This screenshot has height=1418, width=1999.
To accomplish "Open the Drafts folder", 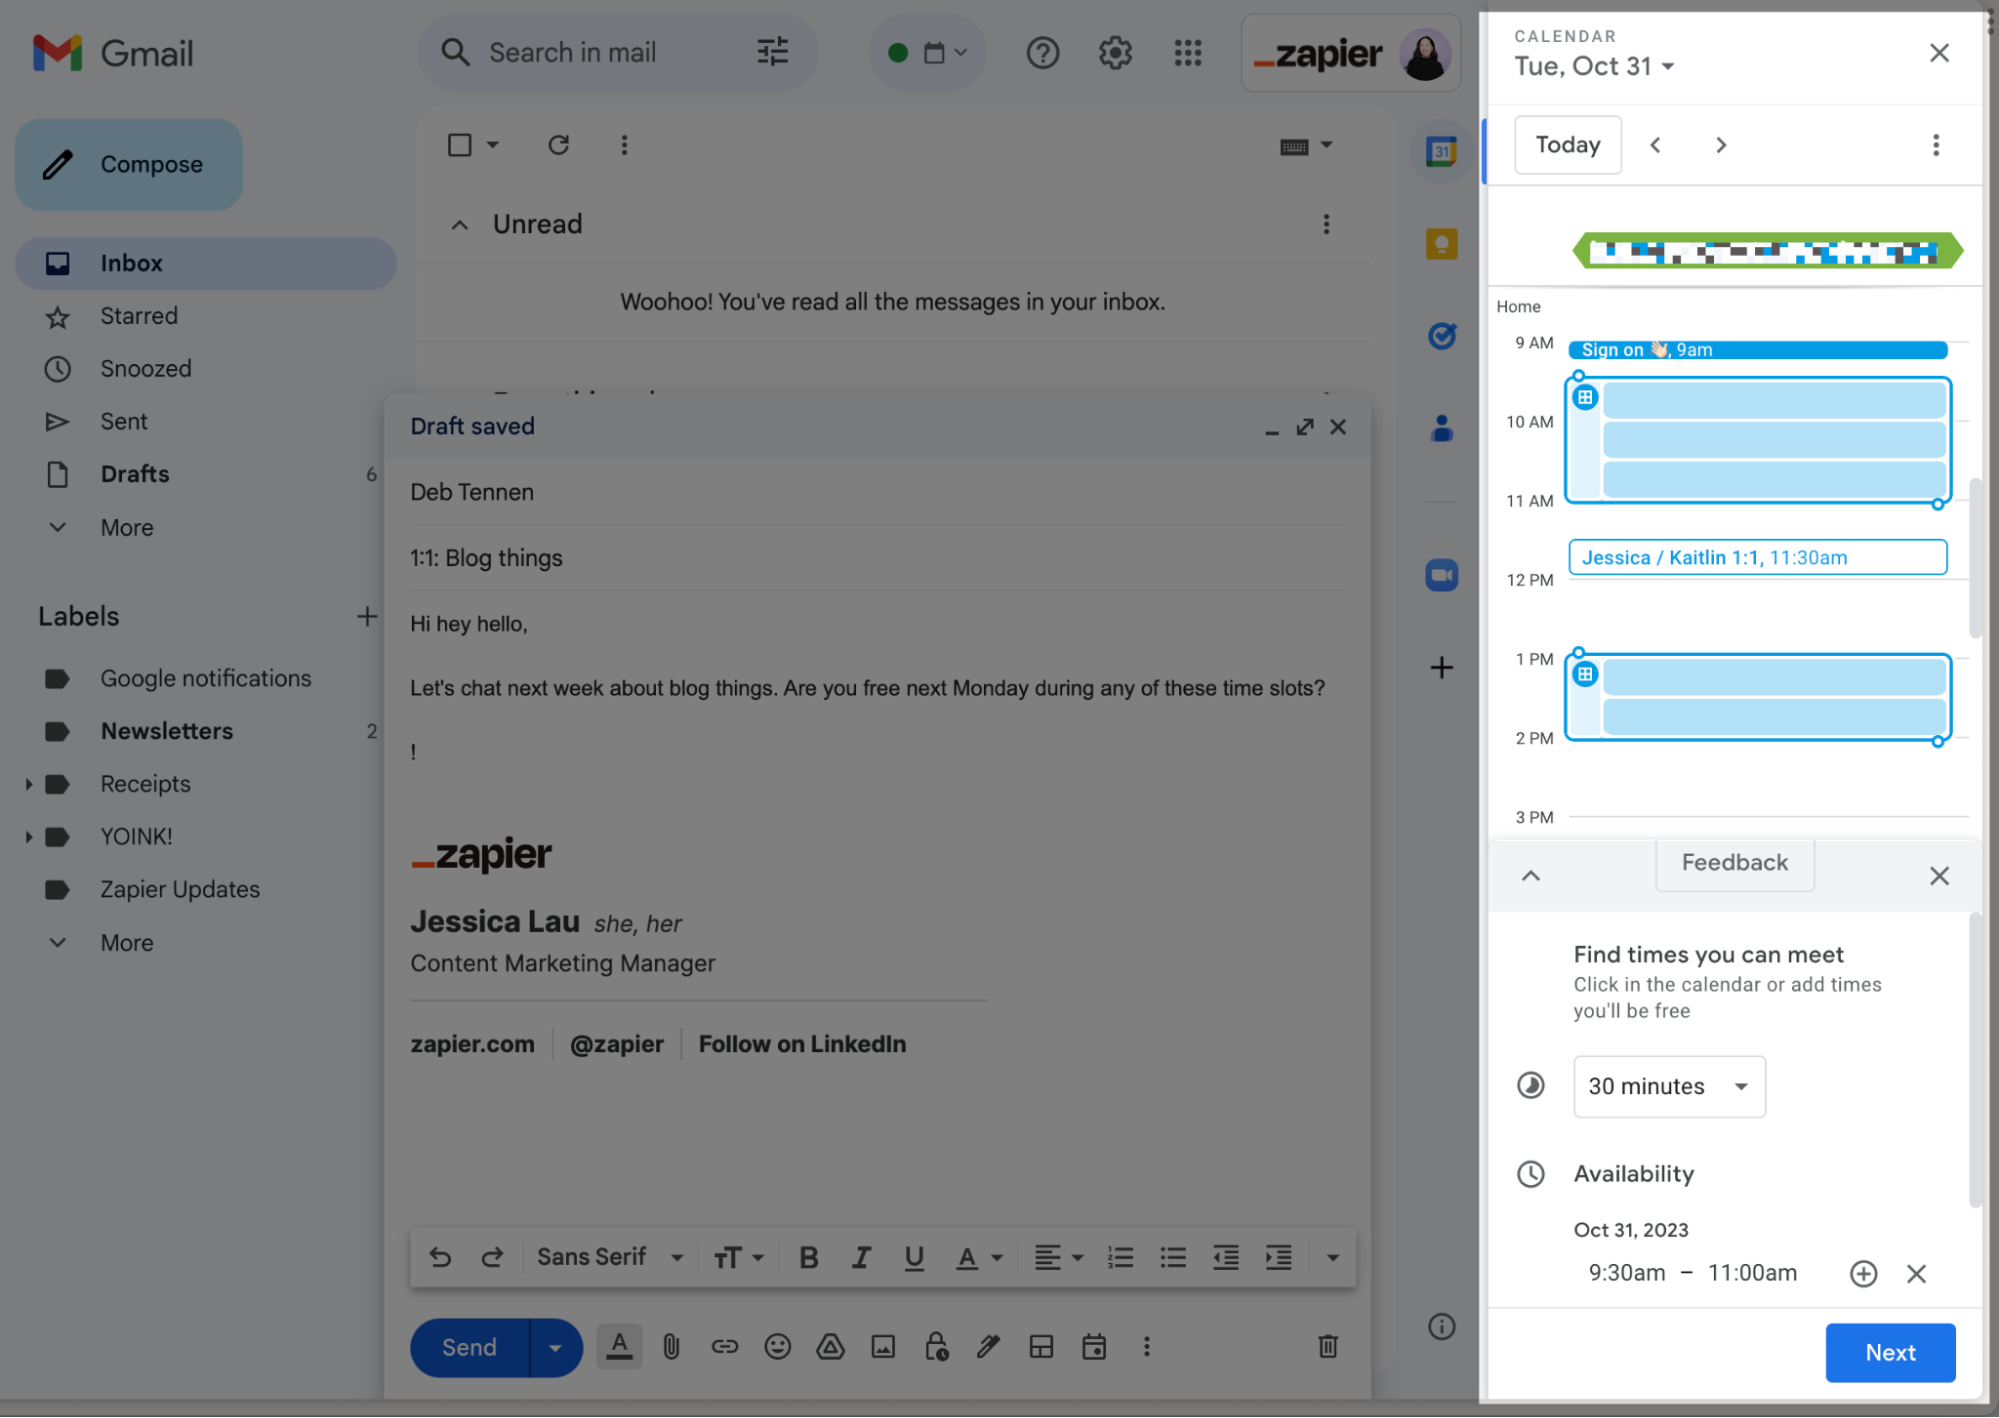I will pos(206,475).
